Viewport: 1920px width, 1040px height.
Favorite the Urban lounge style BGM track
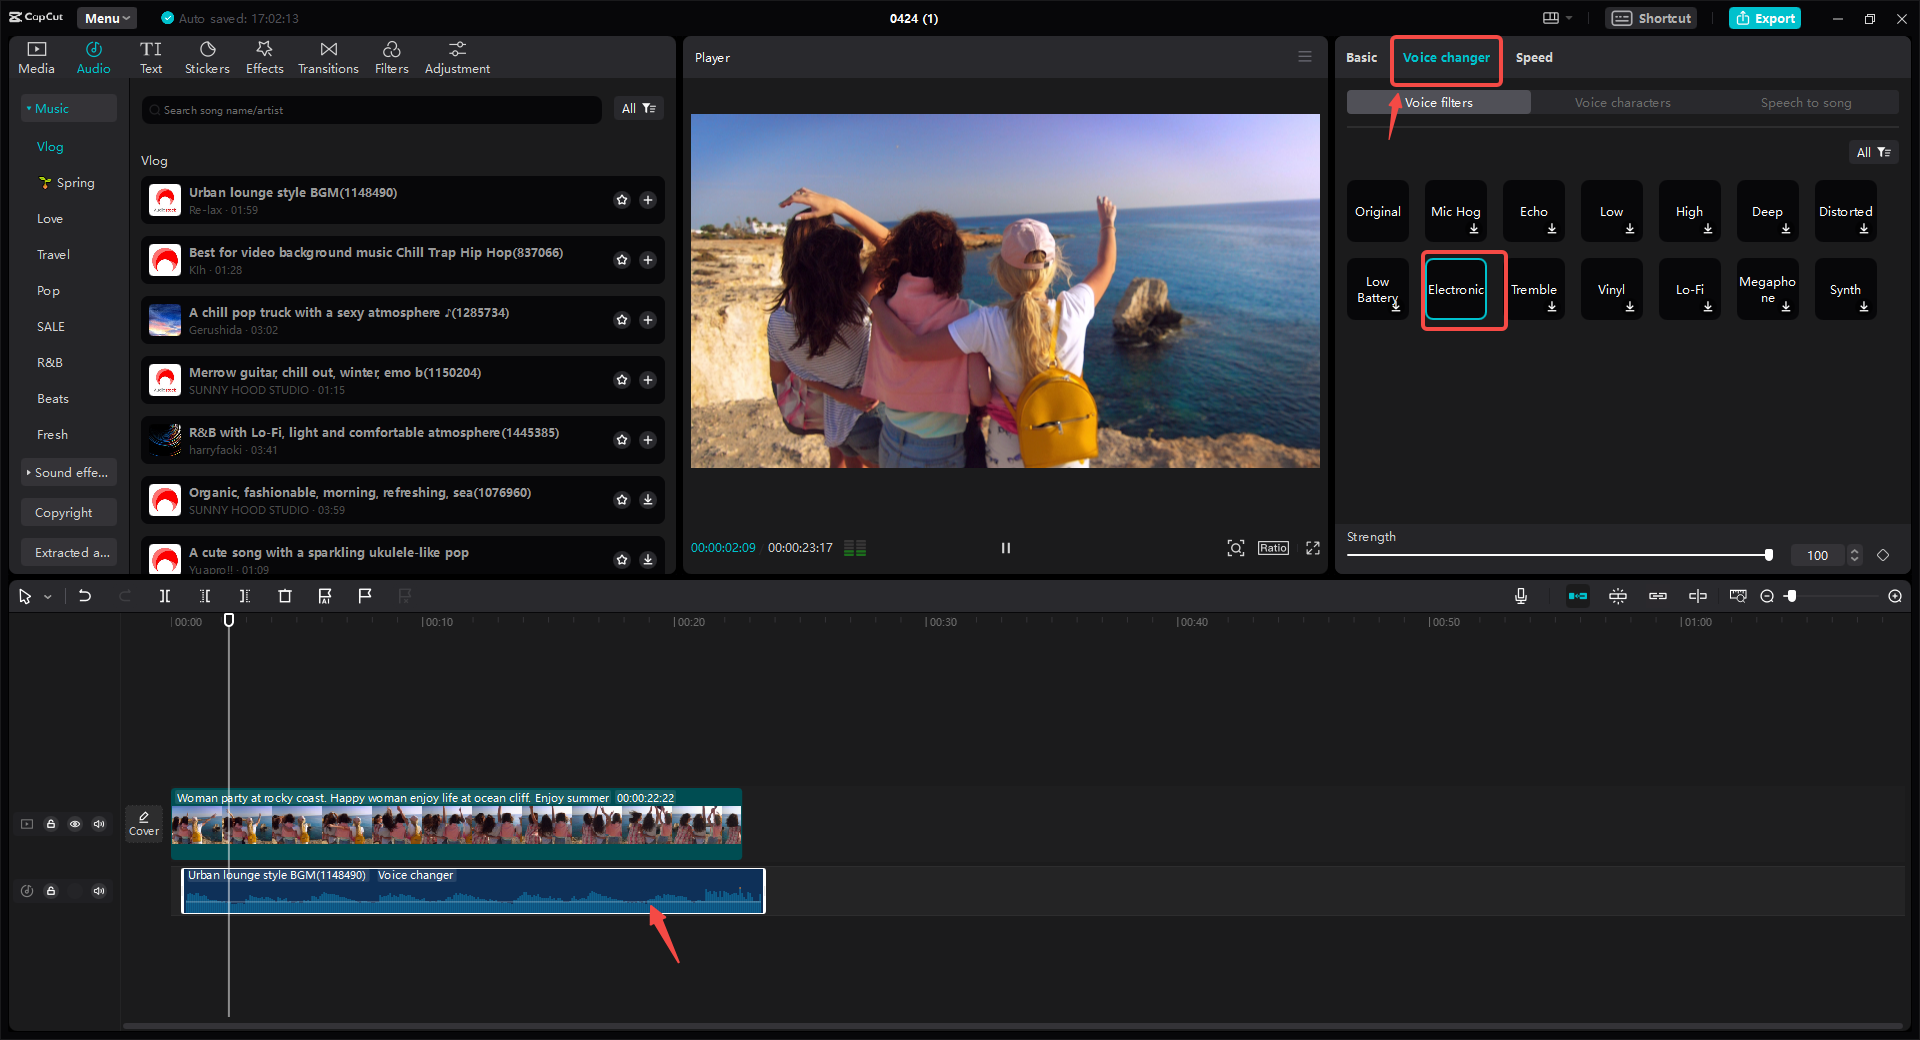[x=622, y=200]
